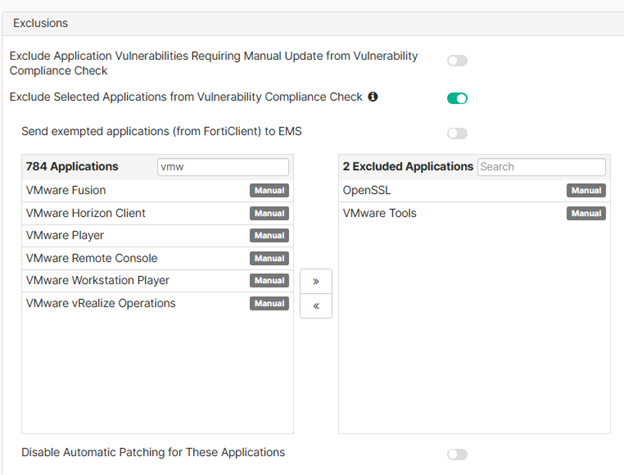This screenshot has height=475, width=624.
Task: Select VMware Horizon Client row
Action: (158, 213)
